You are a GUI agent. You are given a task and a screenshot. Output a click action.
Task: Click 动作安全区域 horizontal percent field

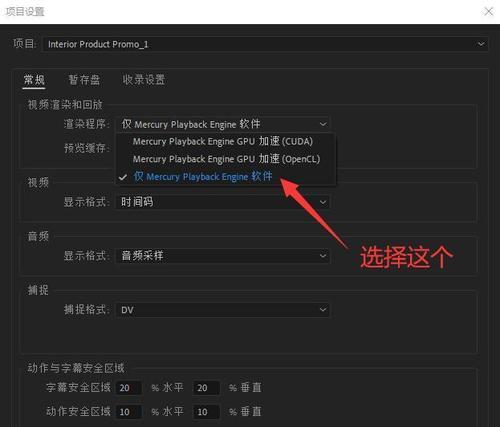pyautogui.click(x=129, y=412)
